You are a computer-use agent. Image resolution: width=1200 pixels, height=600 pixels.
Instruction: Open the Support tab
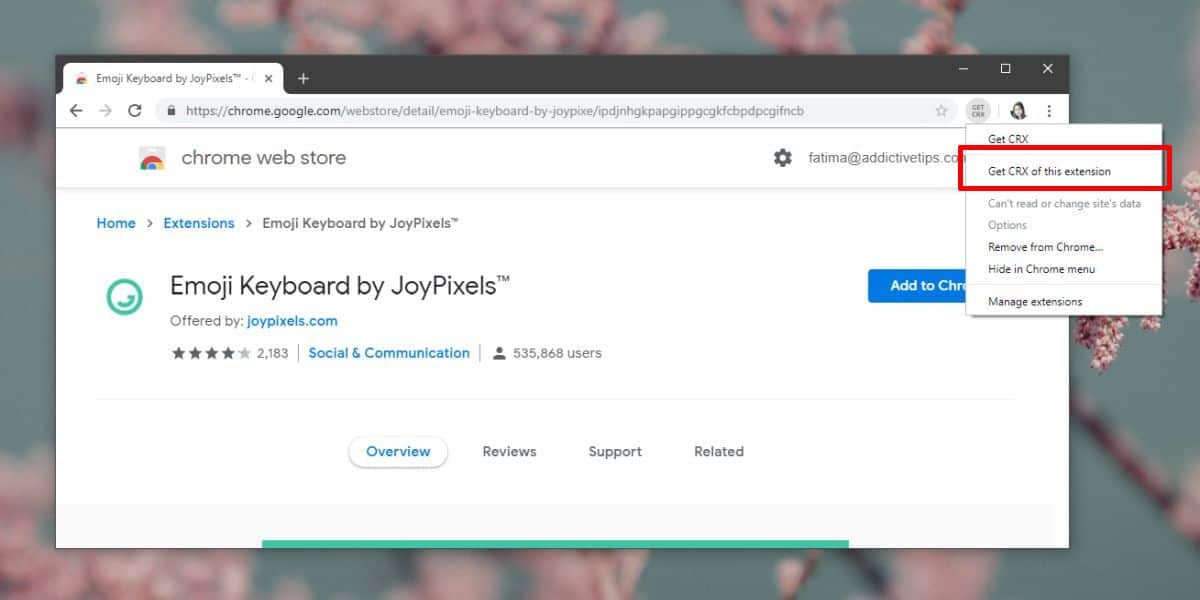615,452
